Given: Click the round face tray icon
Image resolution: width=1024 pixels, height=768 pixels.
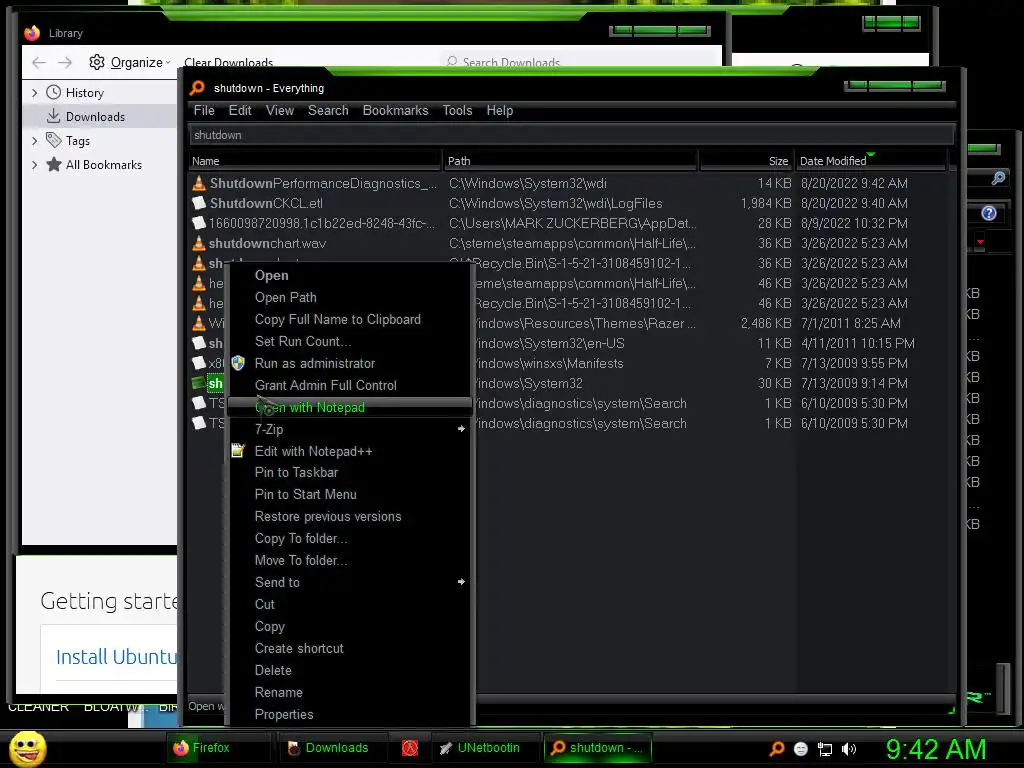Looking at the screenshot, I should click(x=801, y=748).
